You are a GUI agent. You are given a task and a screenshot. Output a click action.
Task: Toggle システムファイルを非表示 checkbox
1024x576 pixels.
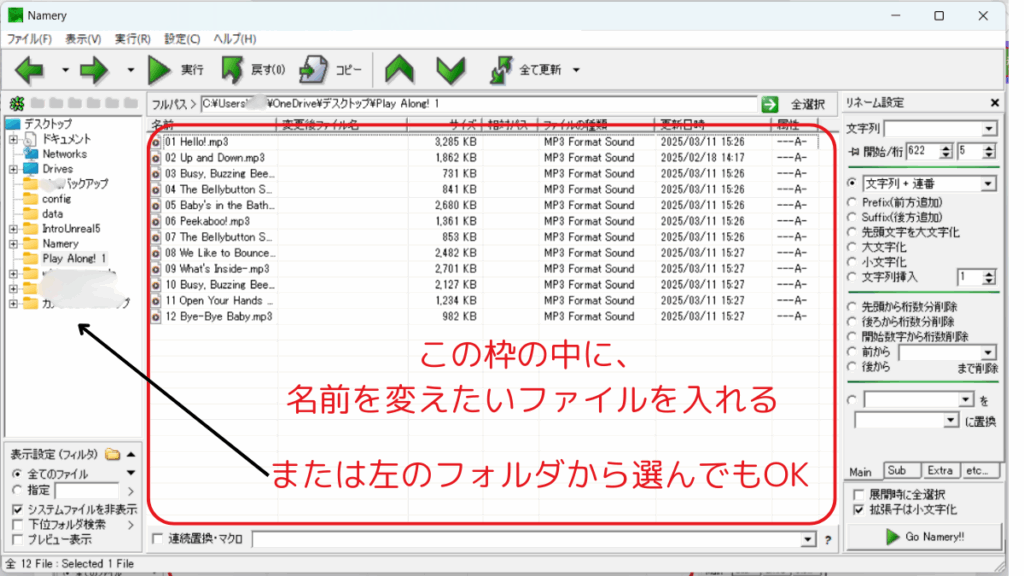[x=18, y=508]
